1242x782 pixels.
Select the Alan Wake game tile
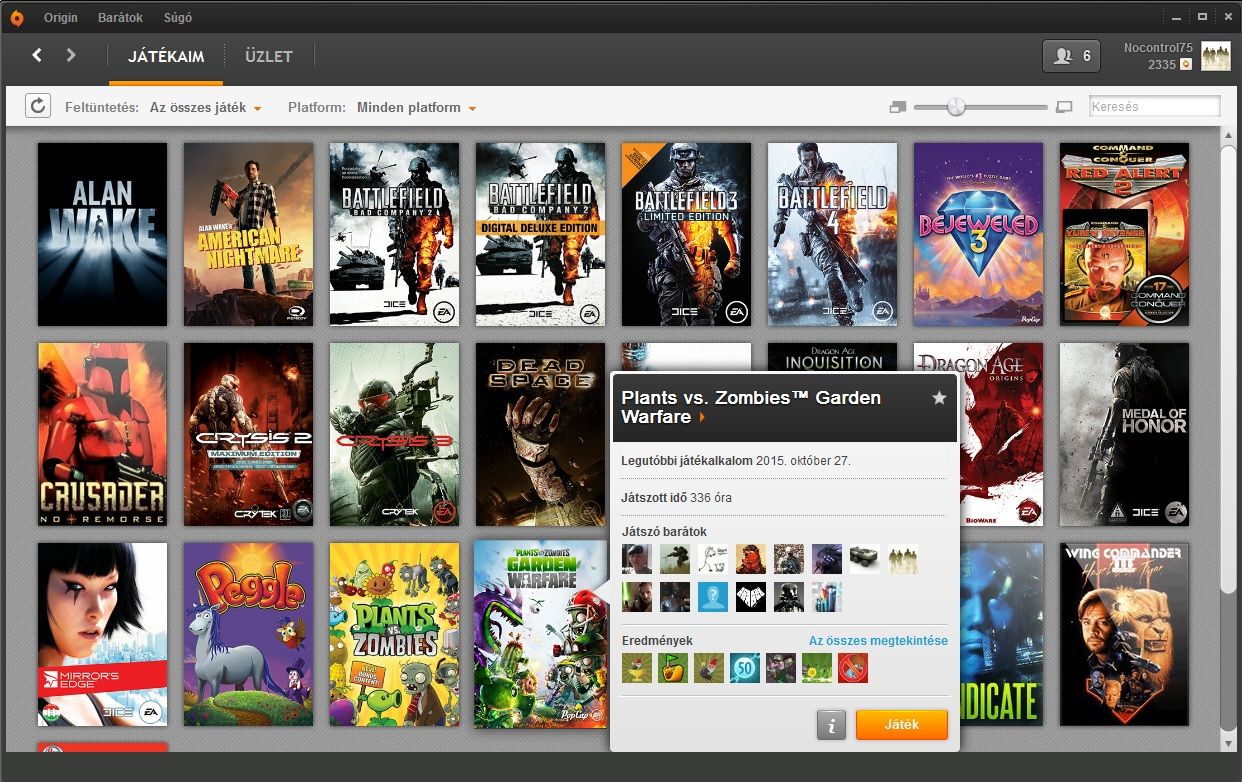(103, 234)
